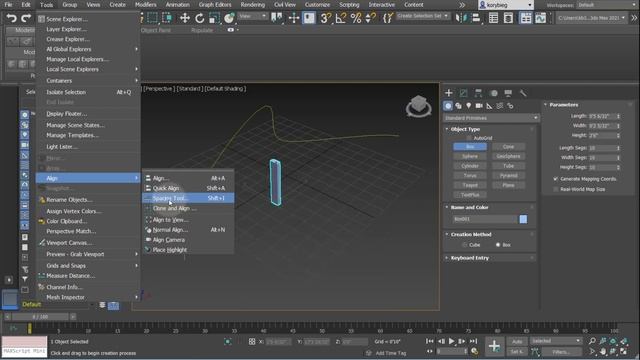
Task: Click the MAXScript Mini listener field
Action: pos(24,351)
